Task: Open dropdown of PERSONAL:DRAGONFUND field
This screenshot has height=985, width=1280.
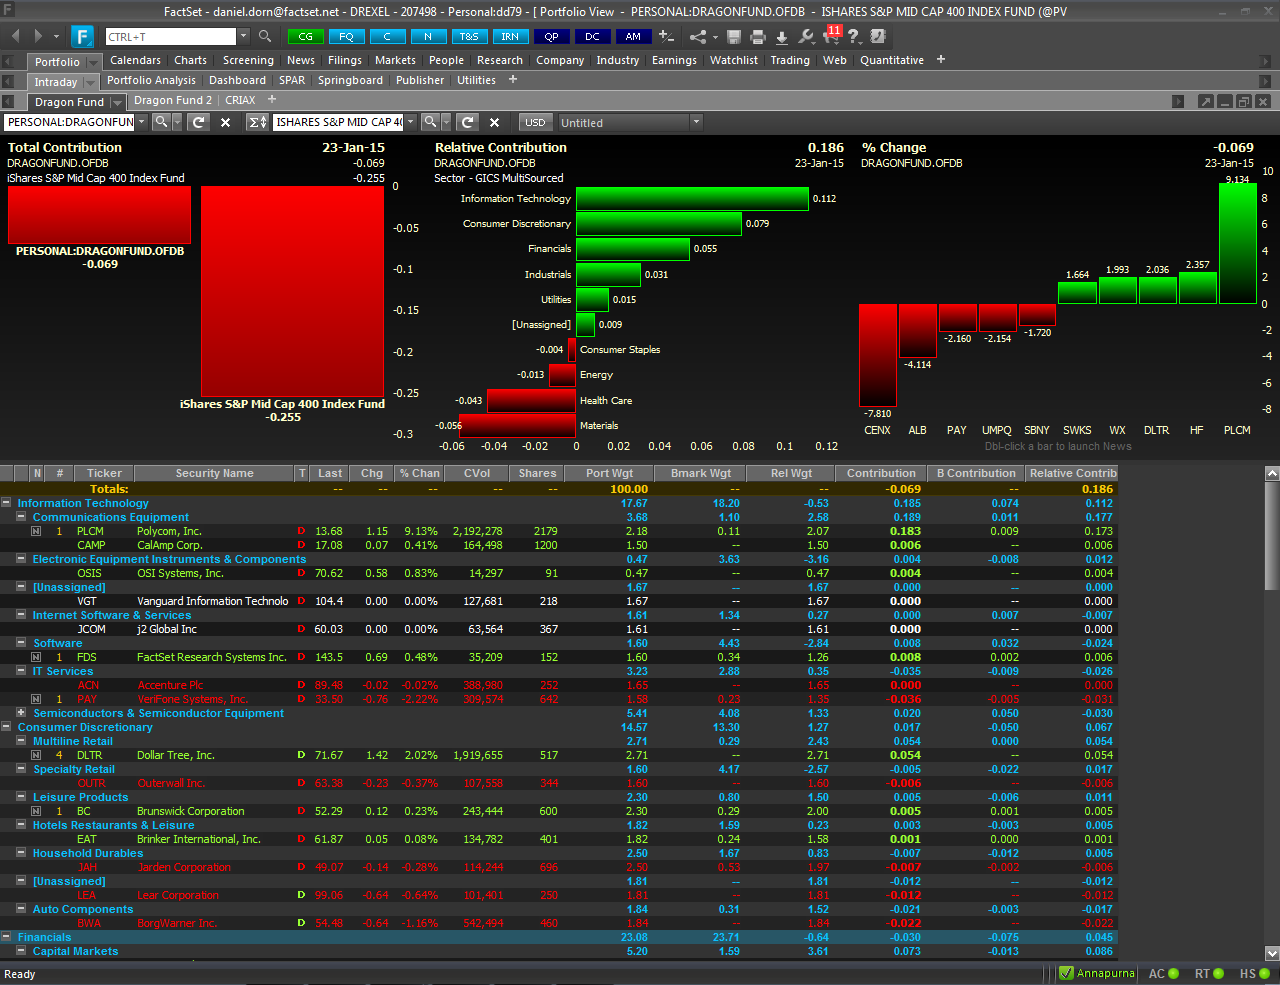Action: pyautogui.click(x=141, y=122)
